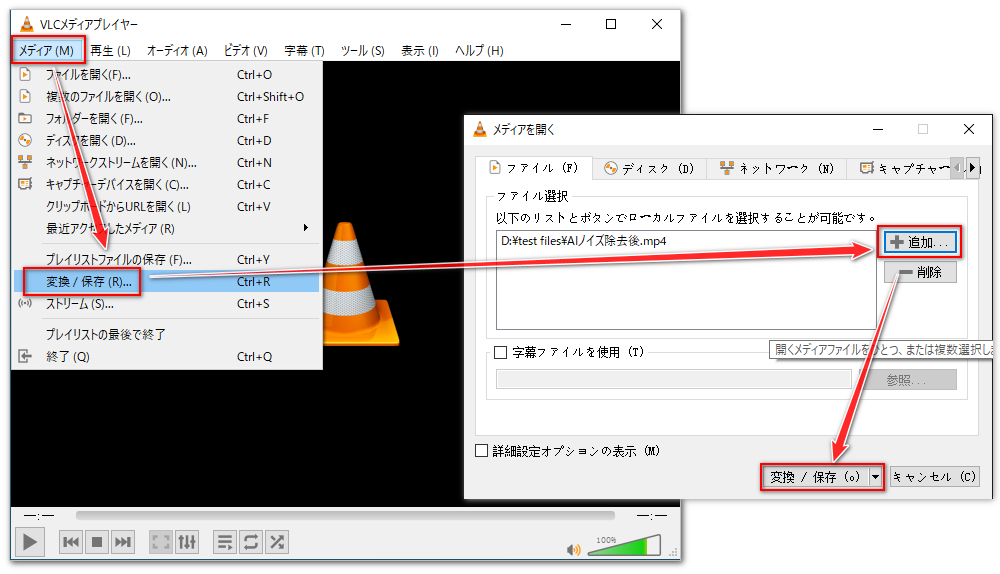This screenshot has width=1000, height=574.
Task: Choose 複数のファイルを開く (O)... entry
Action: coord(167,97)
